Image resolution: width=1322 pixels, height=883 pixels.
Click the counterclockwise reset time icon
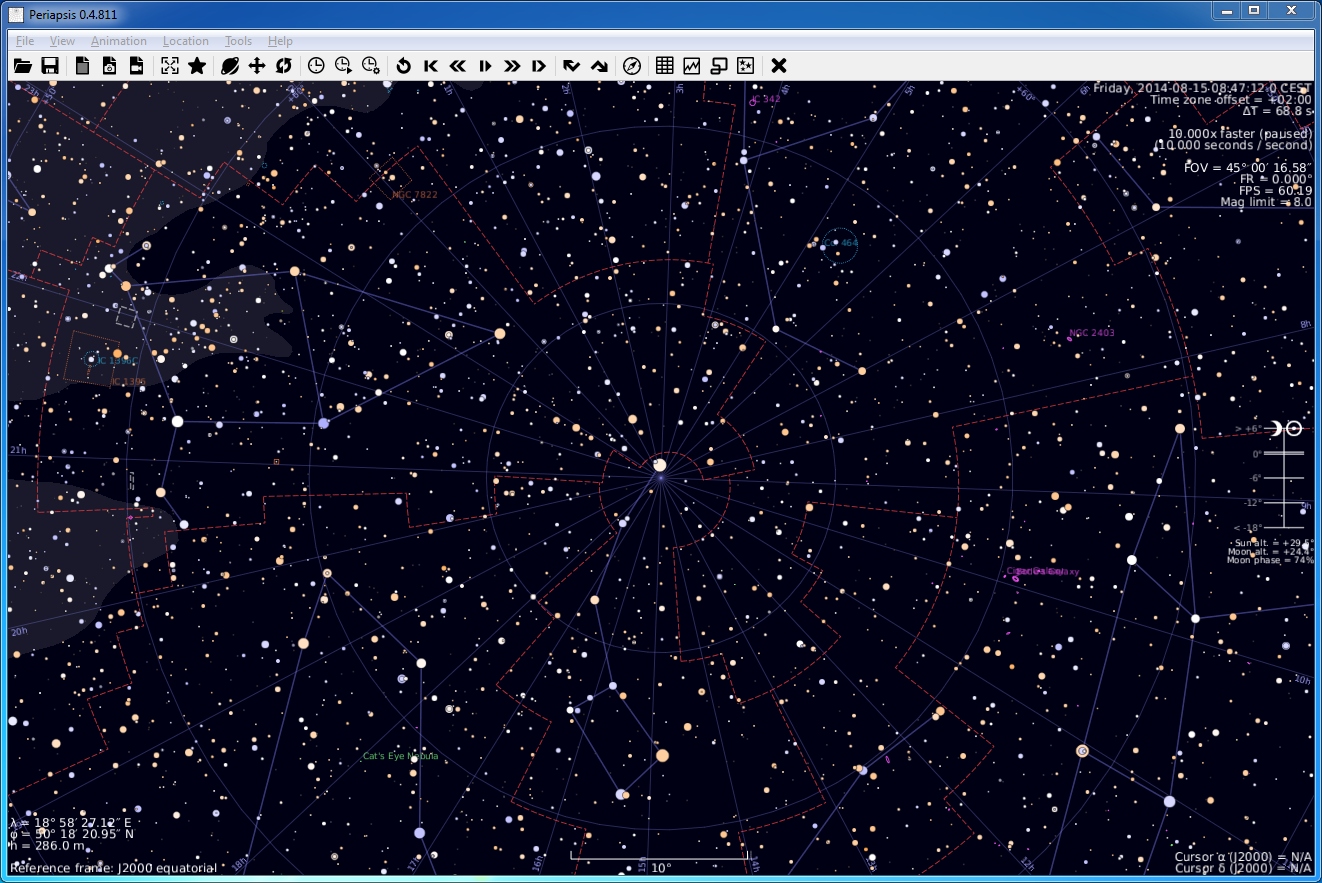[404, 66]
